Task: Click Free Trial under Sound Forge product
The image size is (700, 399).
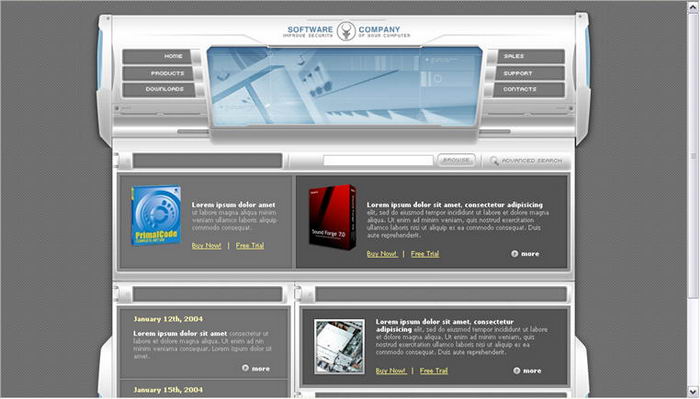Action: pyautogui.click(x=425, y=254)
